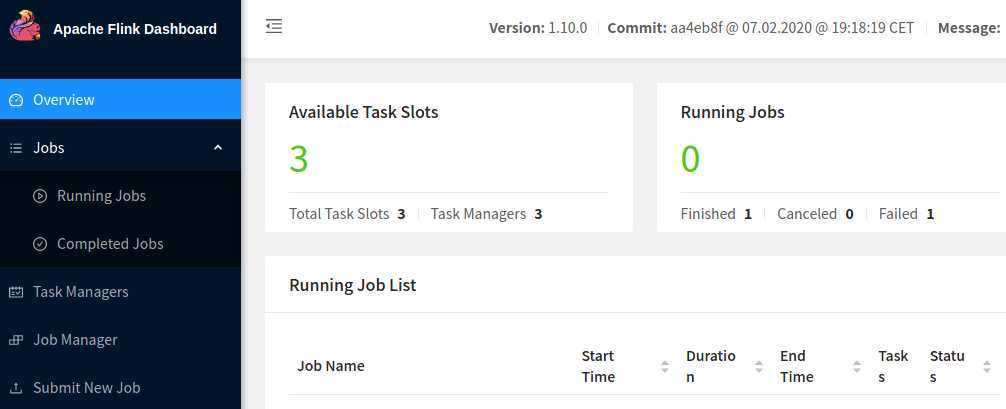Click the Jobs list icon

click(x=16, y=148)
